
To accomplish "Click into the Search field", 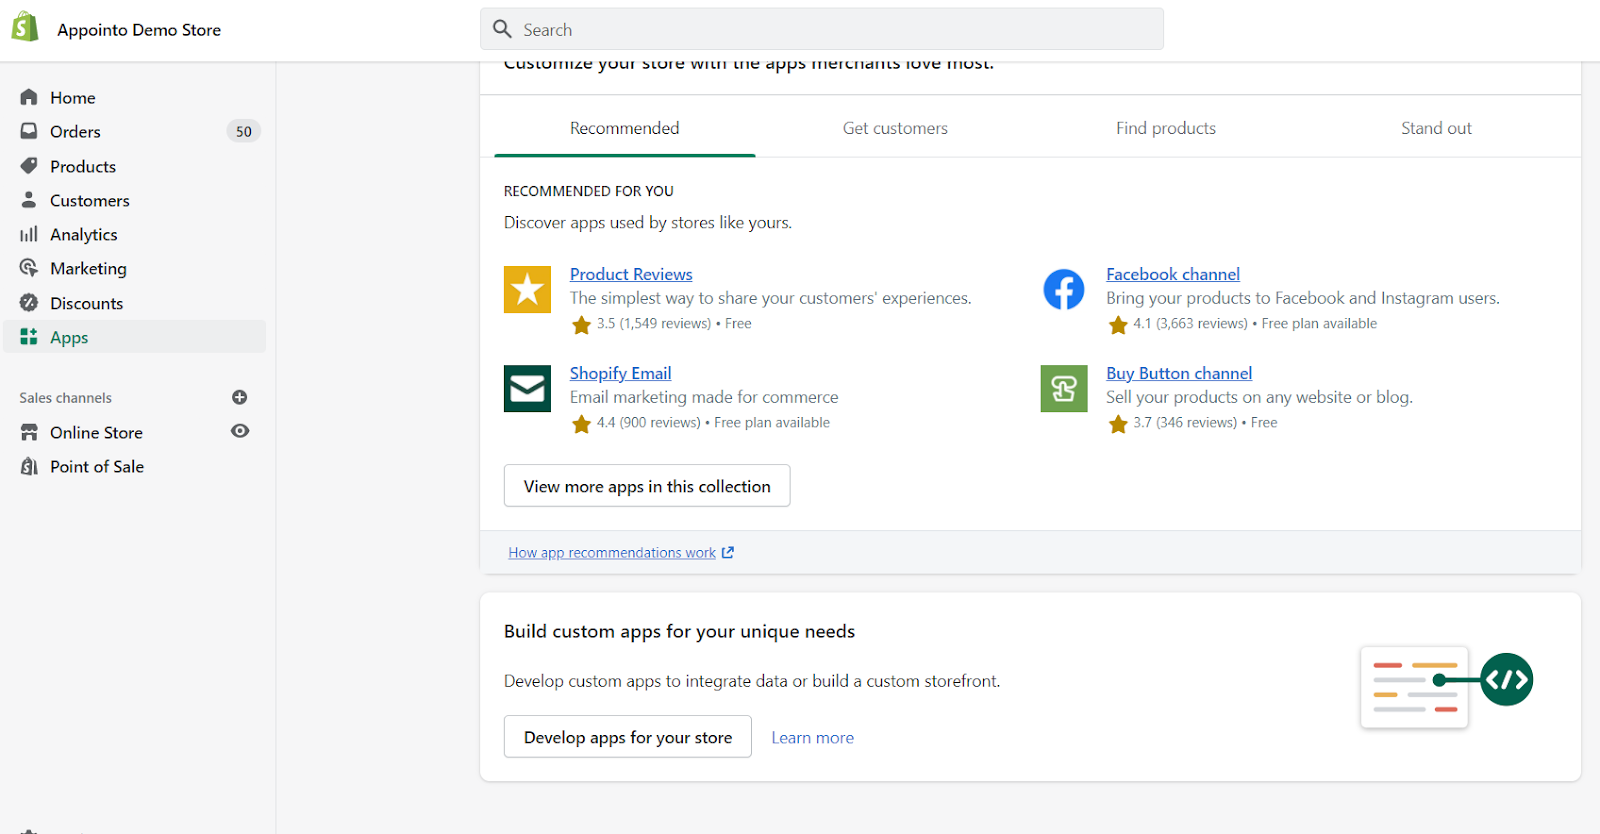I will pos(822,29).
